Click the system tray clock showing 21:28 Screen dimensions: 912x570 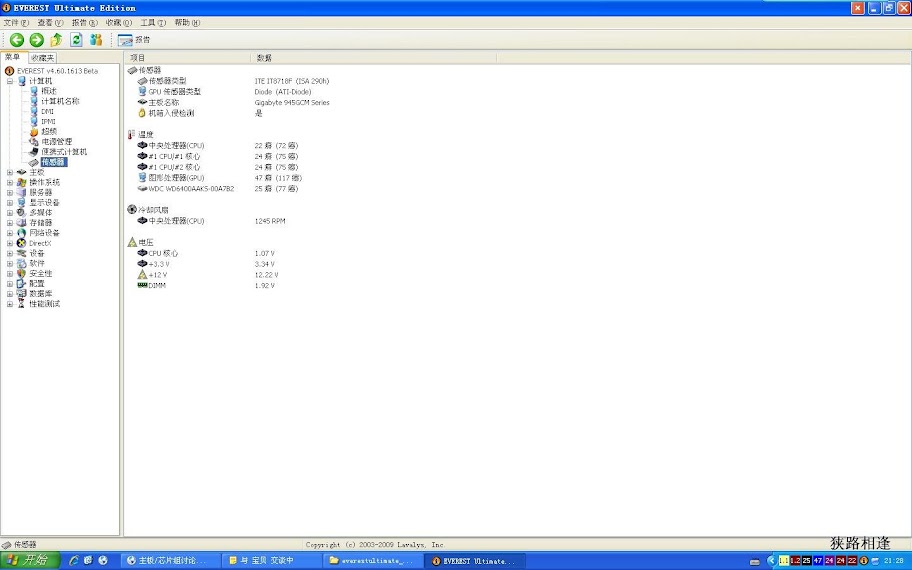point(893,561)
